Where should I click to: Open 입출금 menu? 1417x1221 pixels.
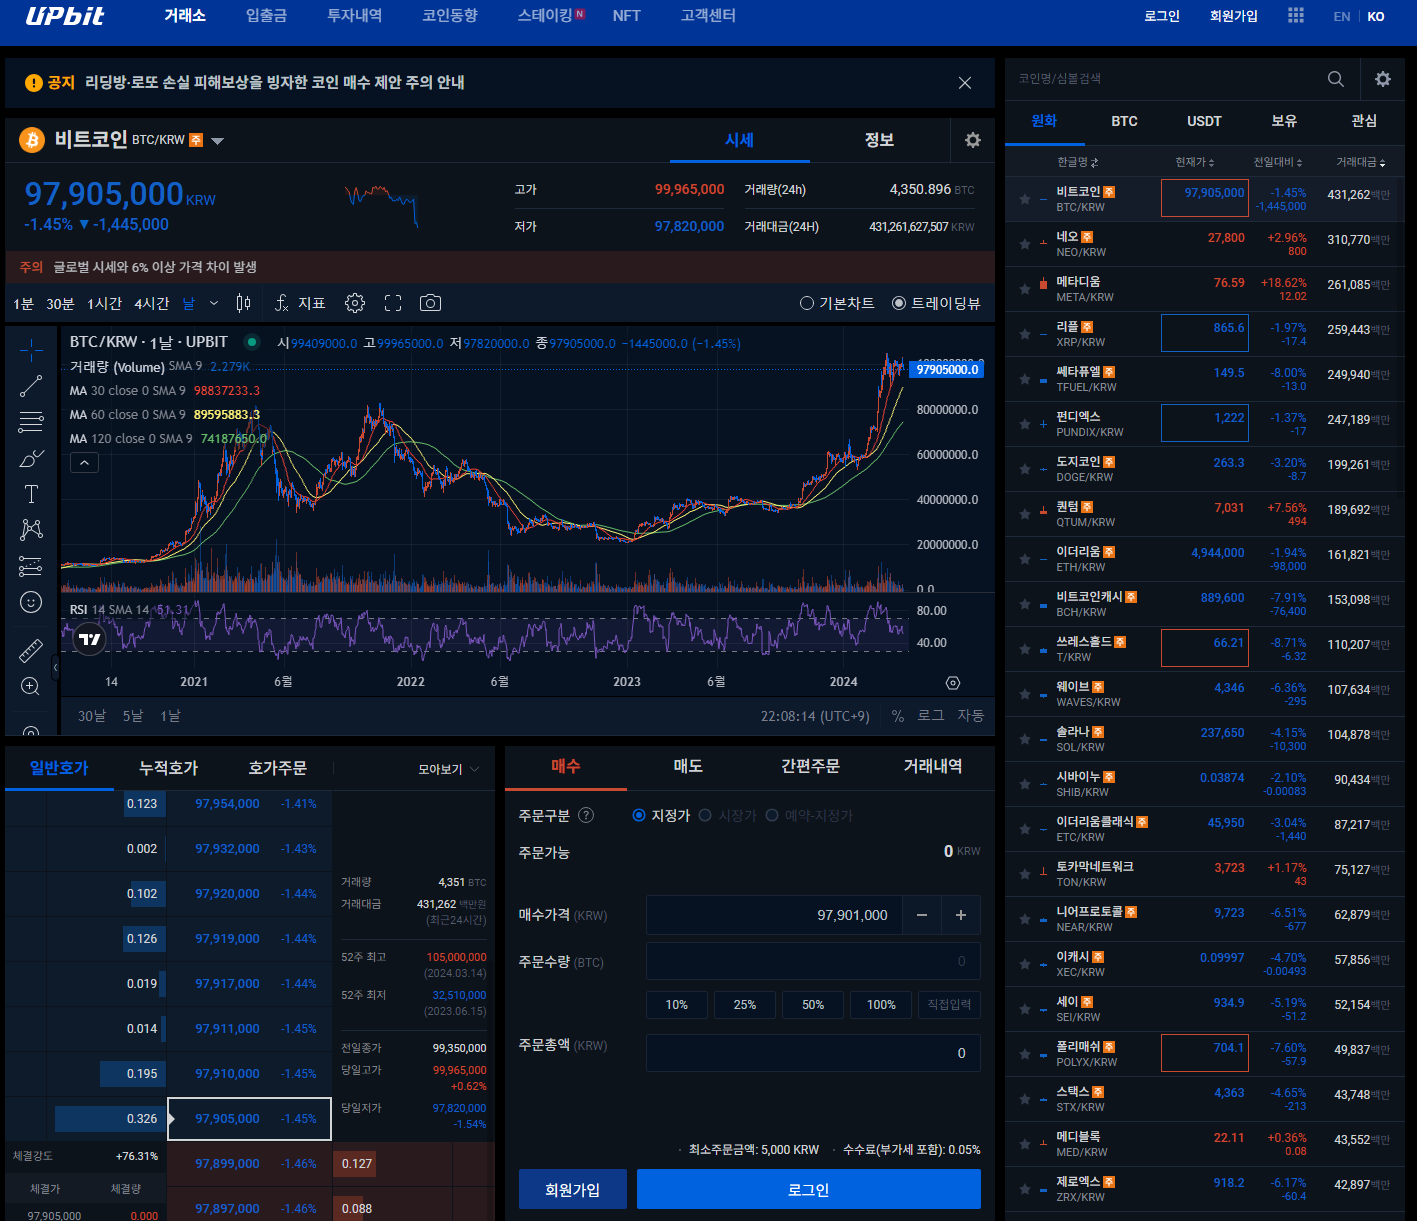click(x=266, y=16)
